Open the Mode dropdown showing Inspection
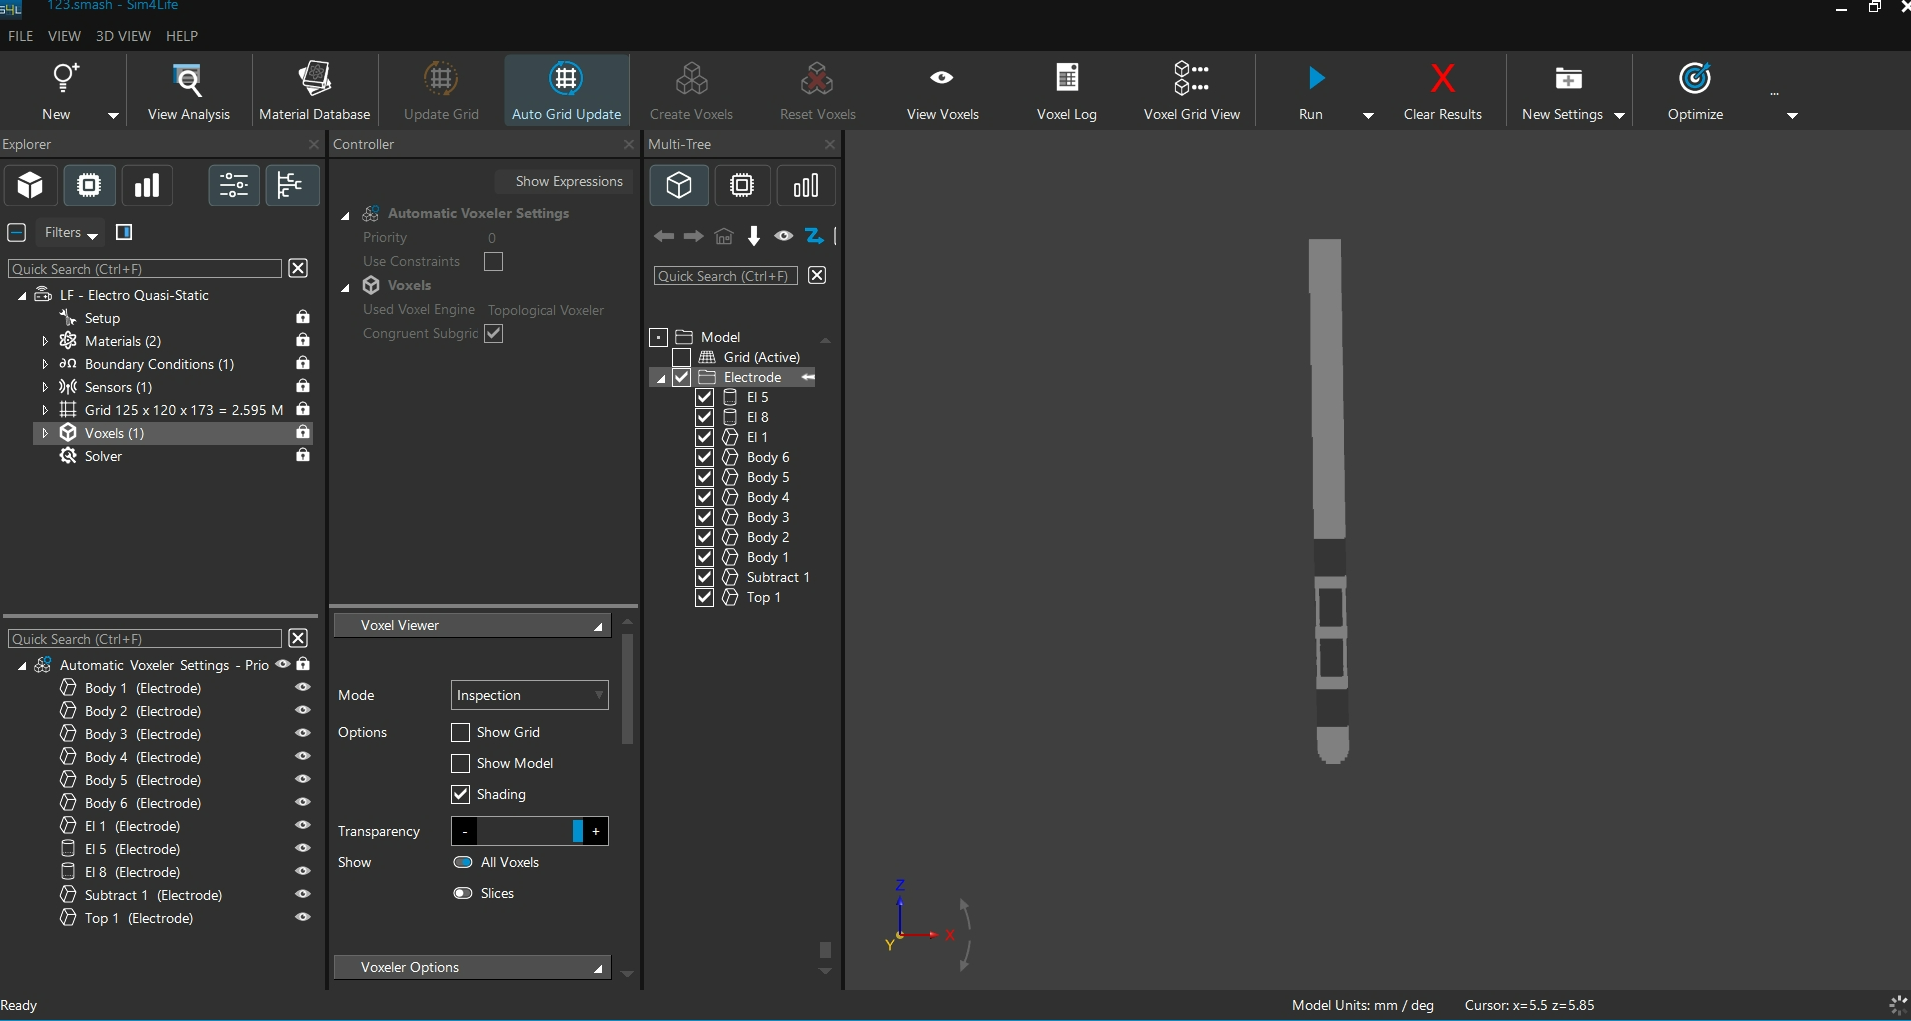This screenshot has width=1911, height=1021. (x=529, y=695)
